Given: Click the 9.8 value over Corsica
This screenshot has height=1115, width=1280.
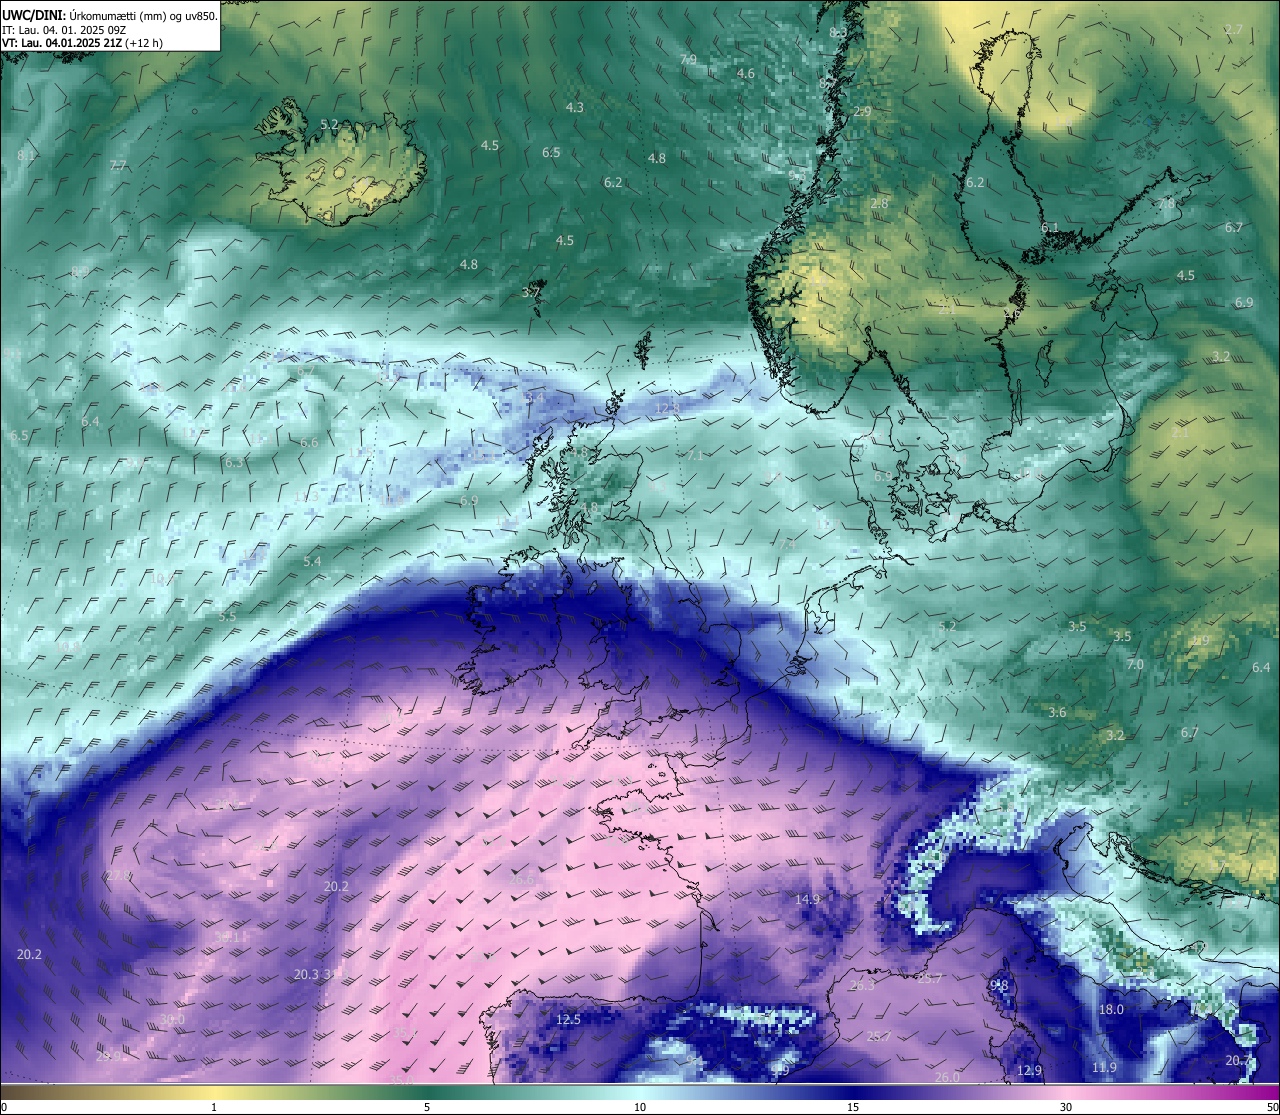Looking at the screenshot, I should [999, 986].
